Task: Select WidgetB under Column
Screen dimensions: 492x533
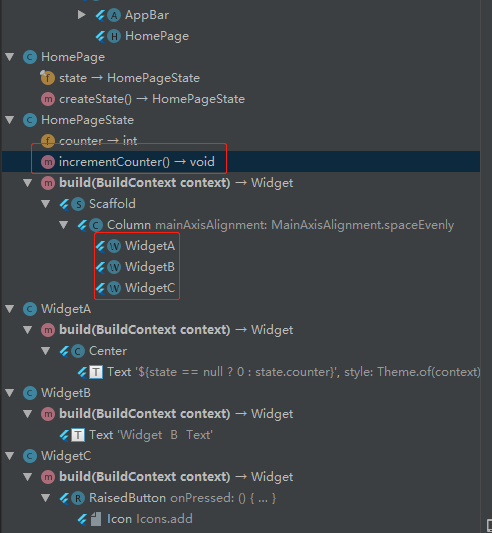Action: [141, 267]
